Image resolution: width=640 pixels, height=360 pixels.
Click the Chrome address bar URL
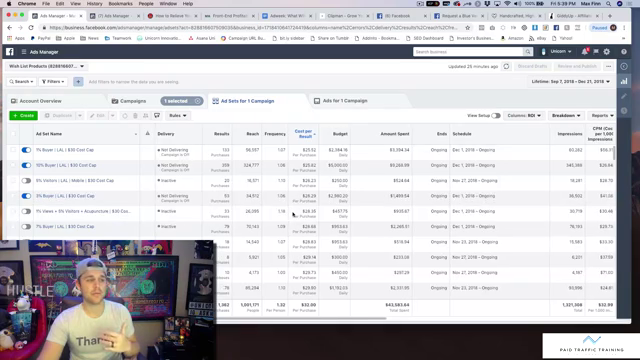click(253, 27)
